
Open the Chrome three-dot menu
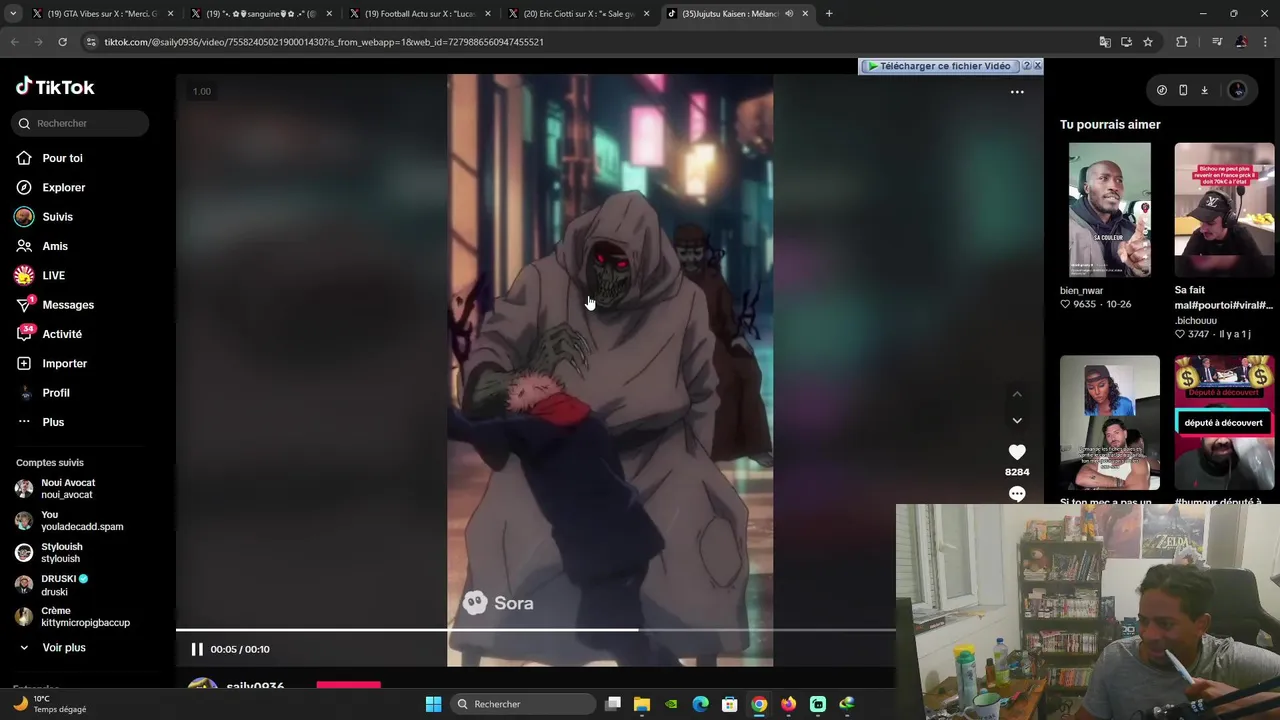coord(1265,42)
